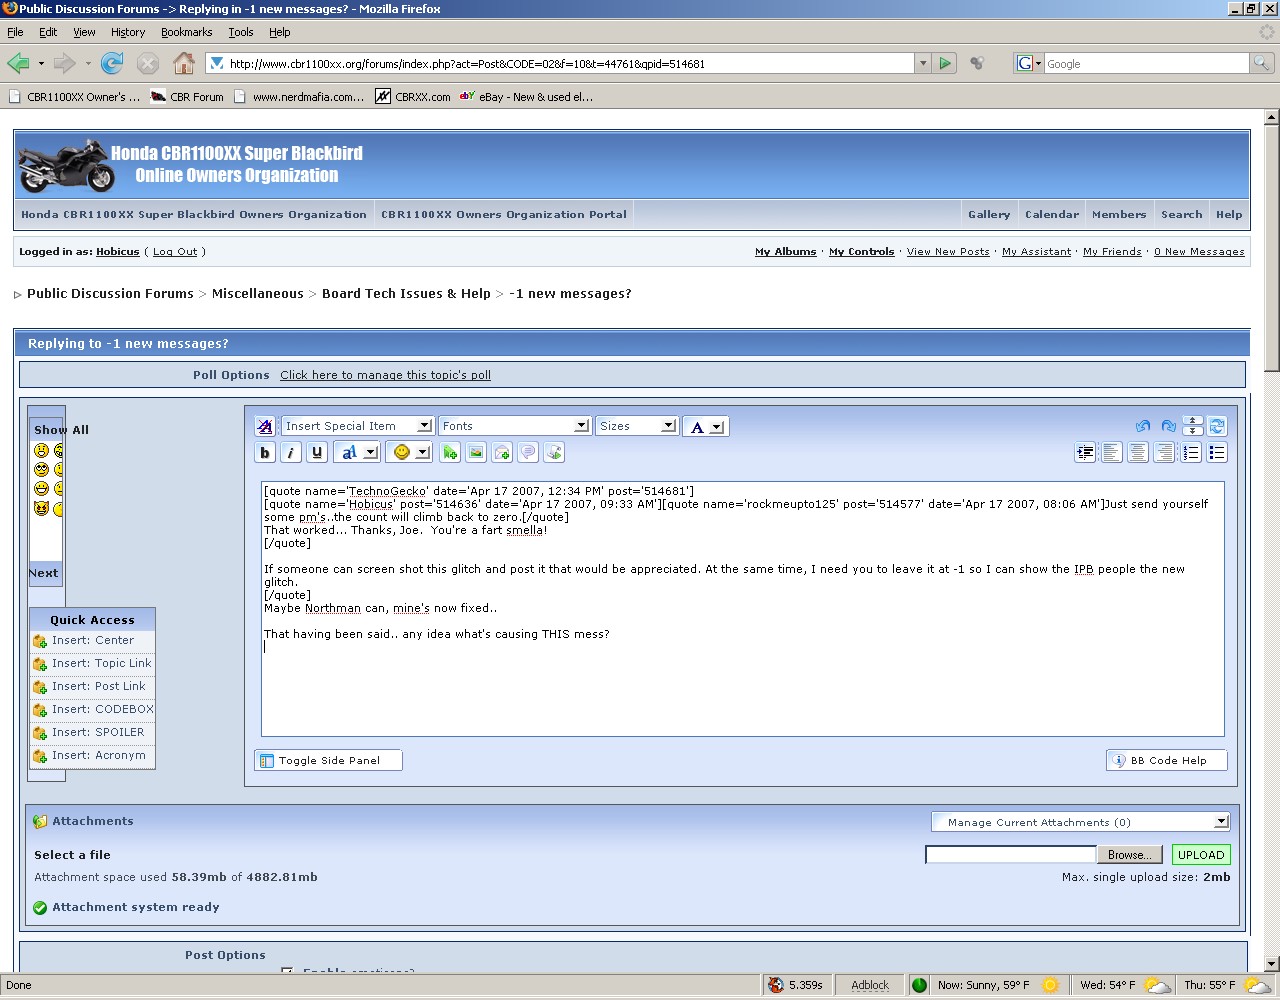Viewport: 1280px width, 1000px height.
Task: Click the indent text icon
Action: pyautogui.click(x=1085, y=453)
